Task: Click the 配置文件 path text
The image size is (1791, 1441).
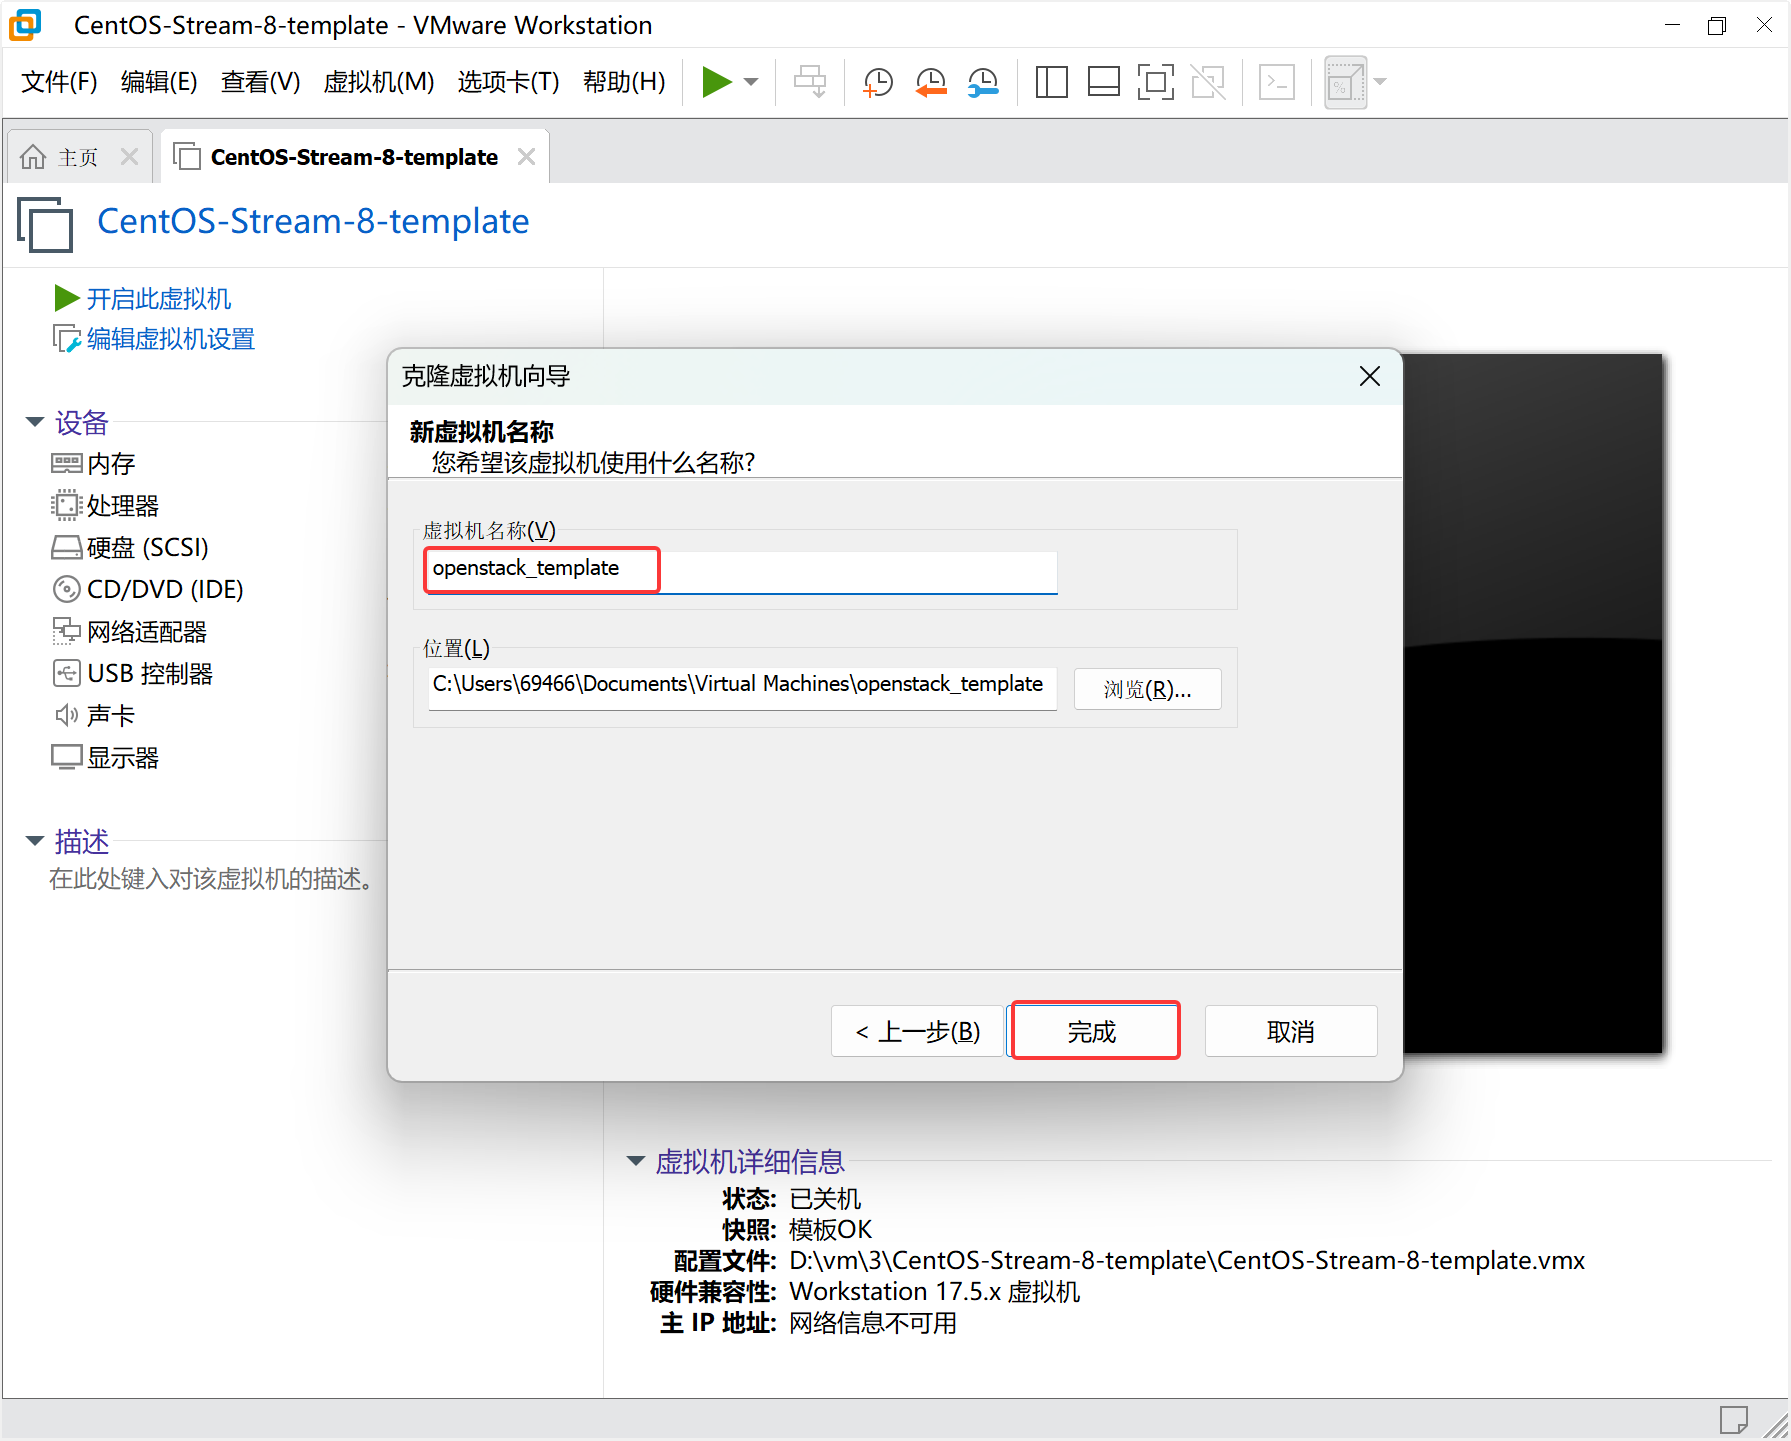Action: coord(1187,1260)
